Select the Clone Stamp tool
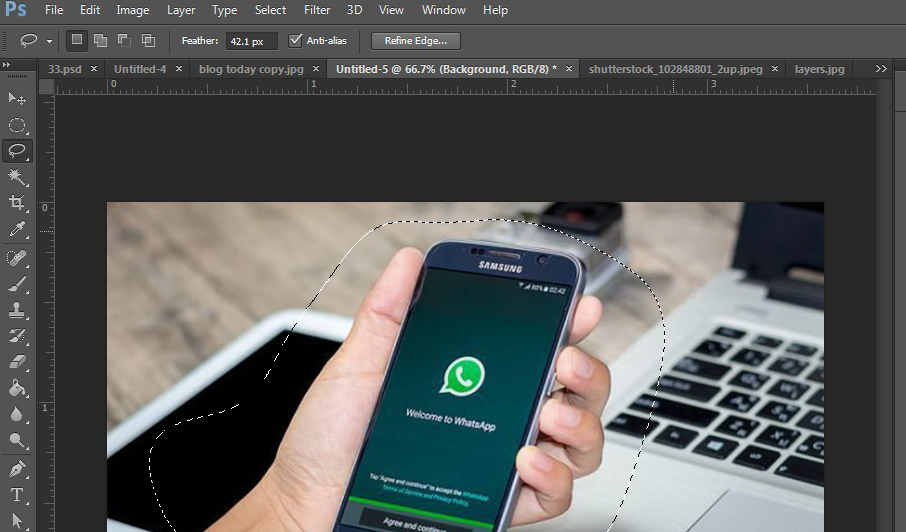The image size is (906, 532). [x=17, y=310]
